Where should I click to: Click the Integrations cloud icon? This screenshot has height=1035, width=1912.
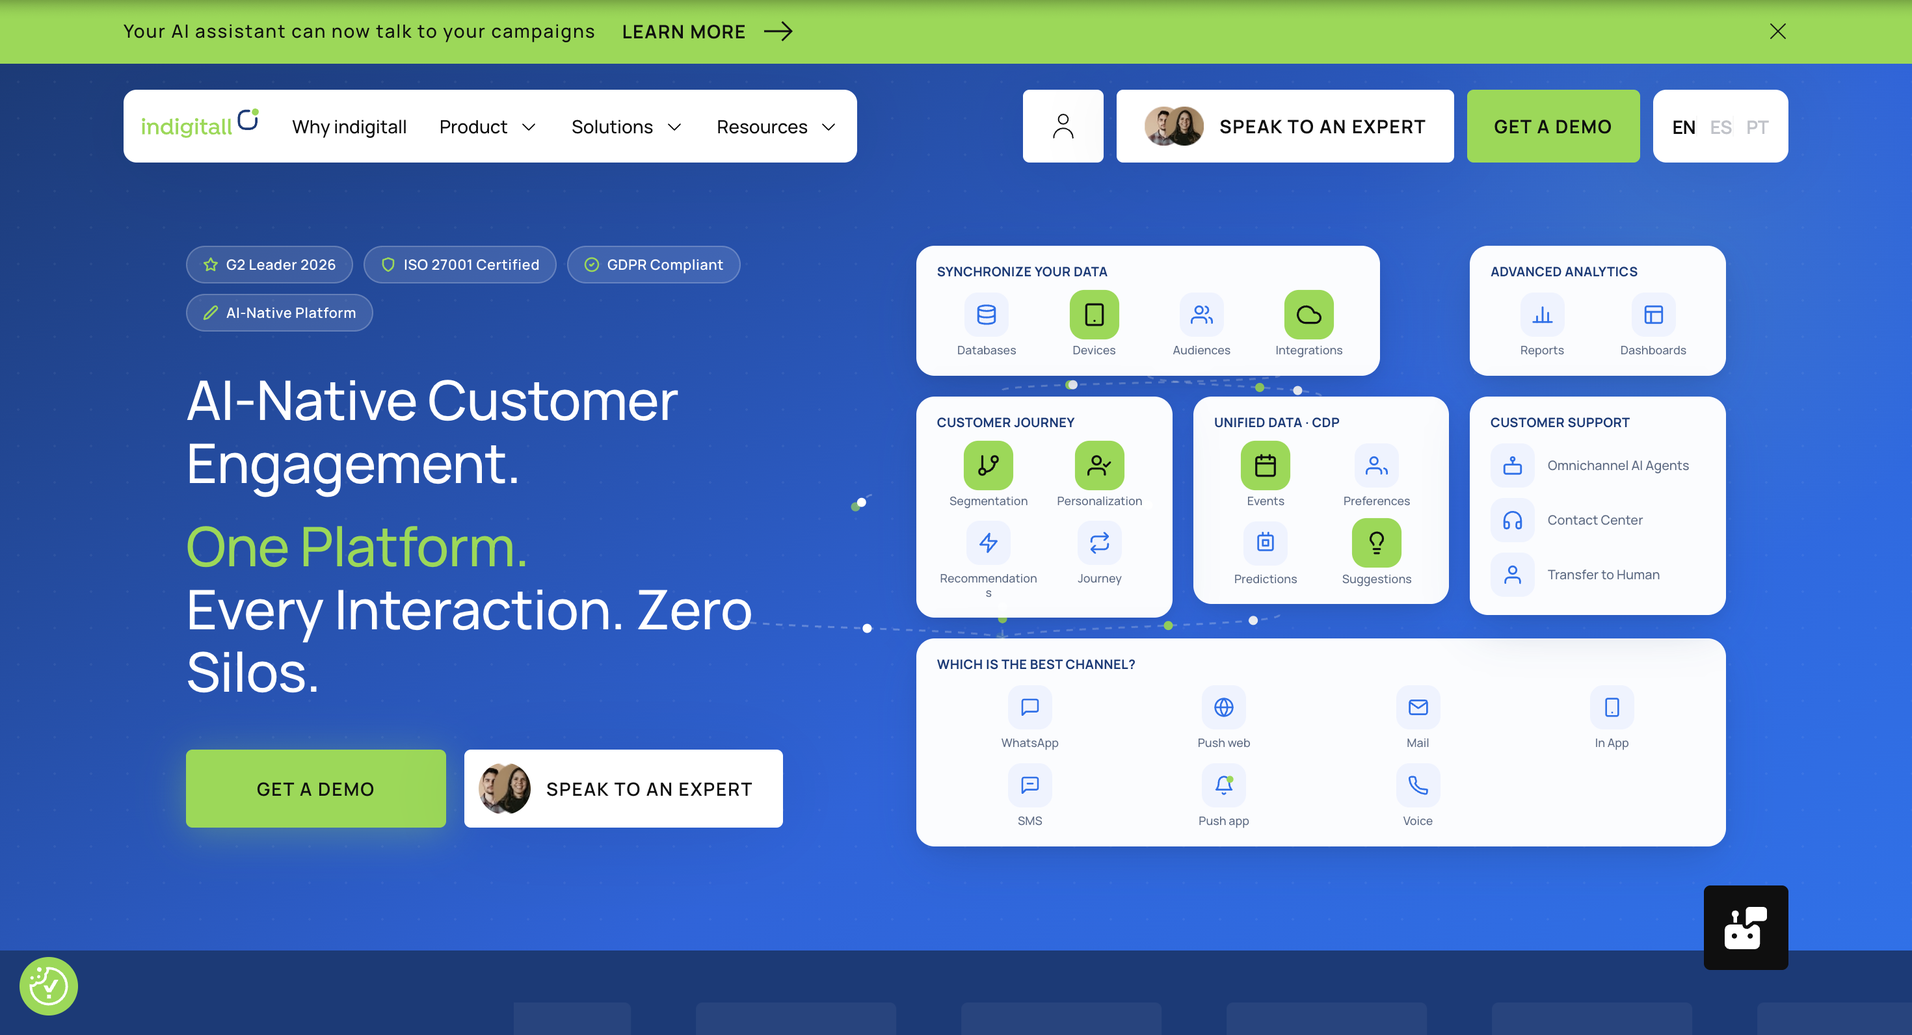coord(1309,315)
